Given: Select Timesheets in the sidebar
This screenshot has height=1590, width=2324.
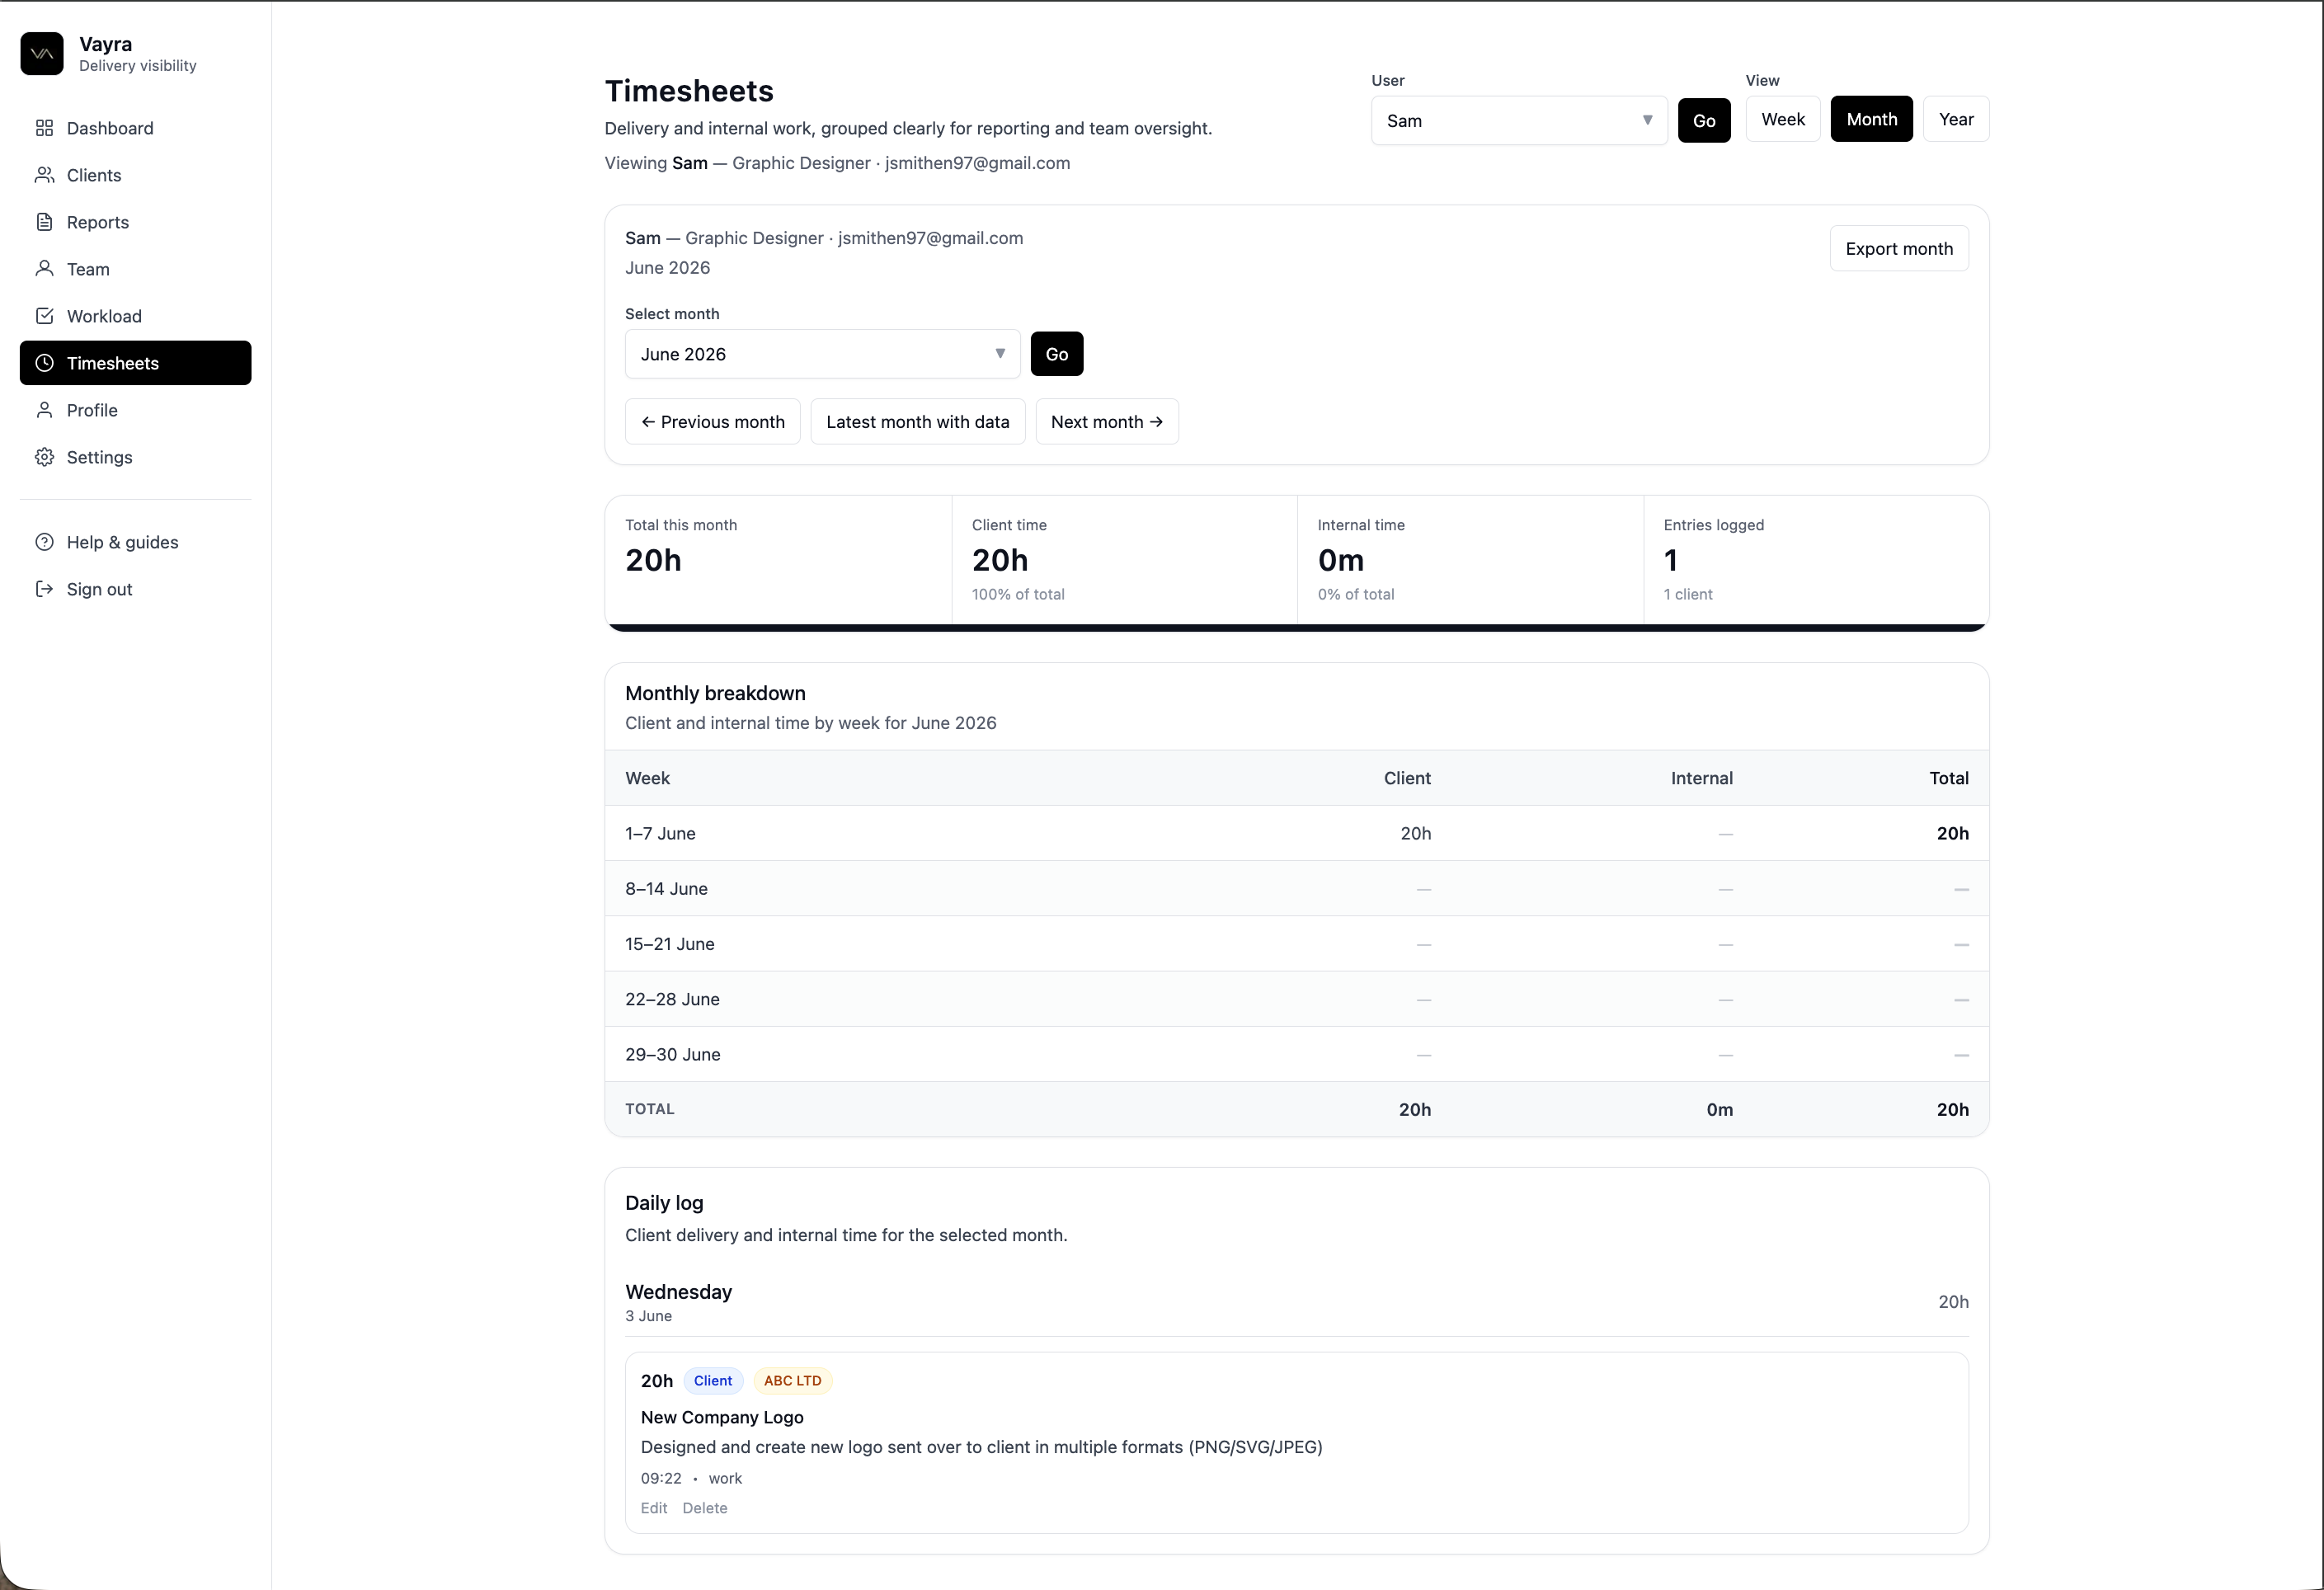Looking at the screenshot, I should [135, 363].
